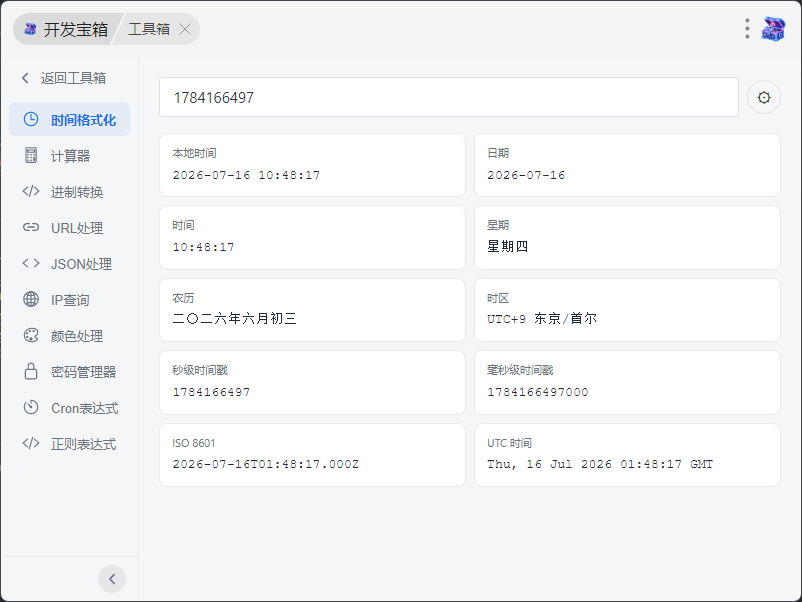The image size is (802, 602).
Task: Focus the timestamp input field
Action: coord(449,97)
